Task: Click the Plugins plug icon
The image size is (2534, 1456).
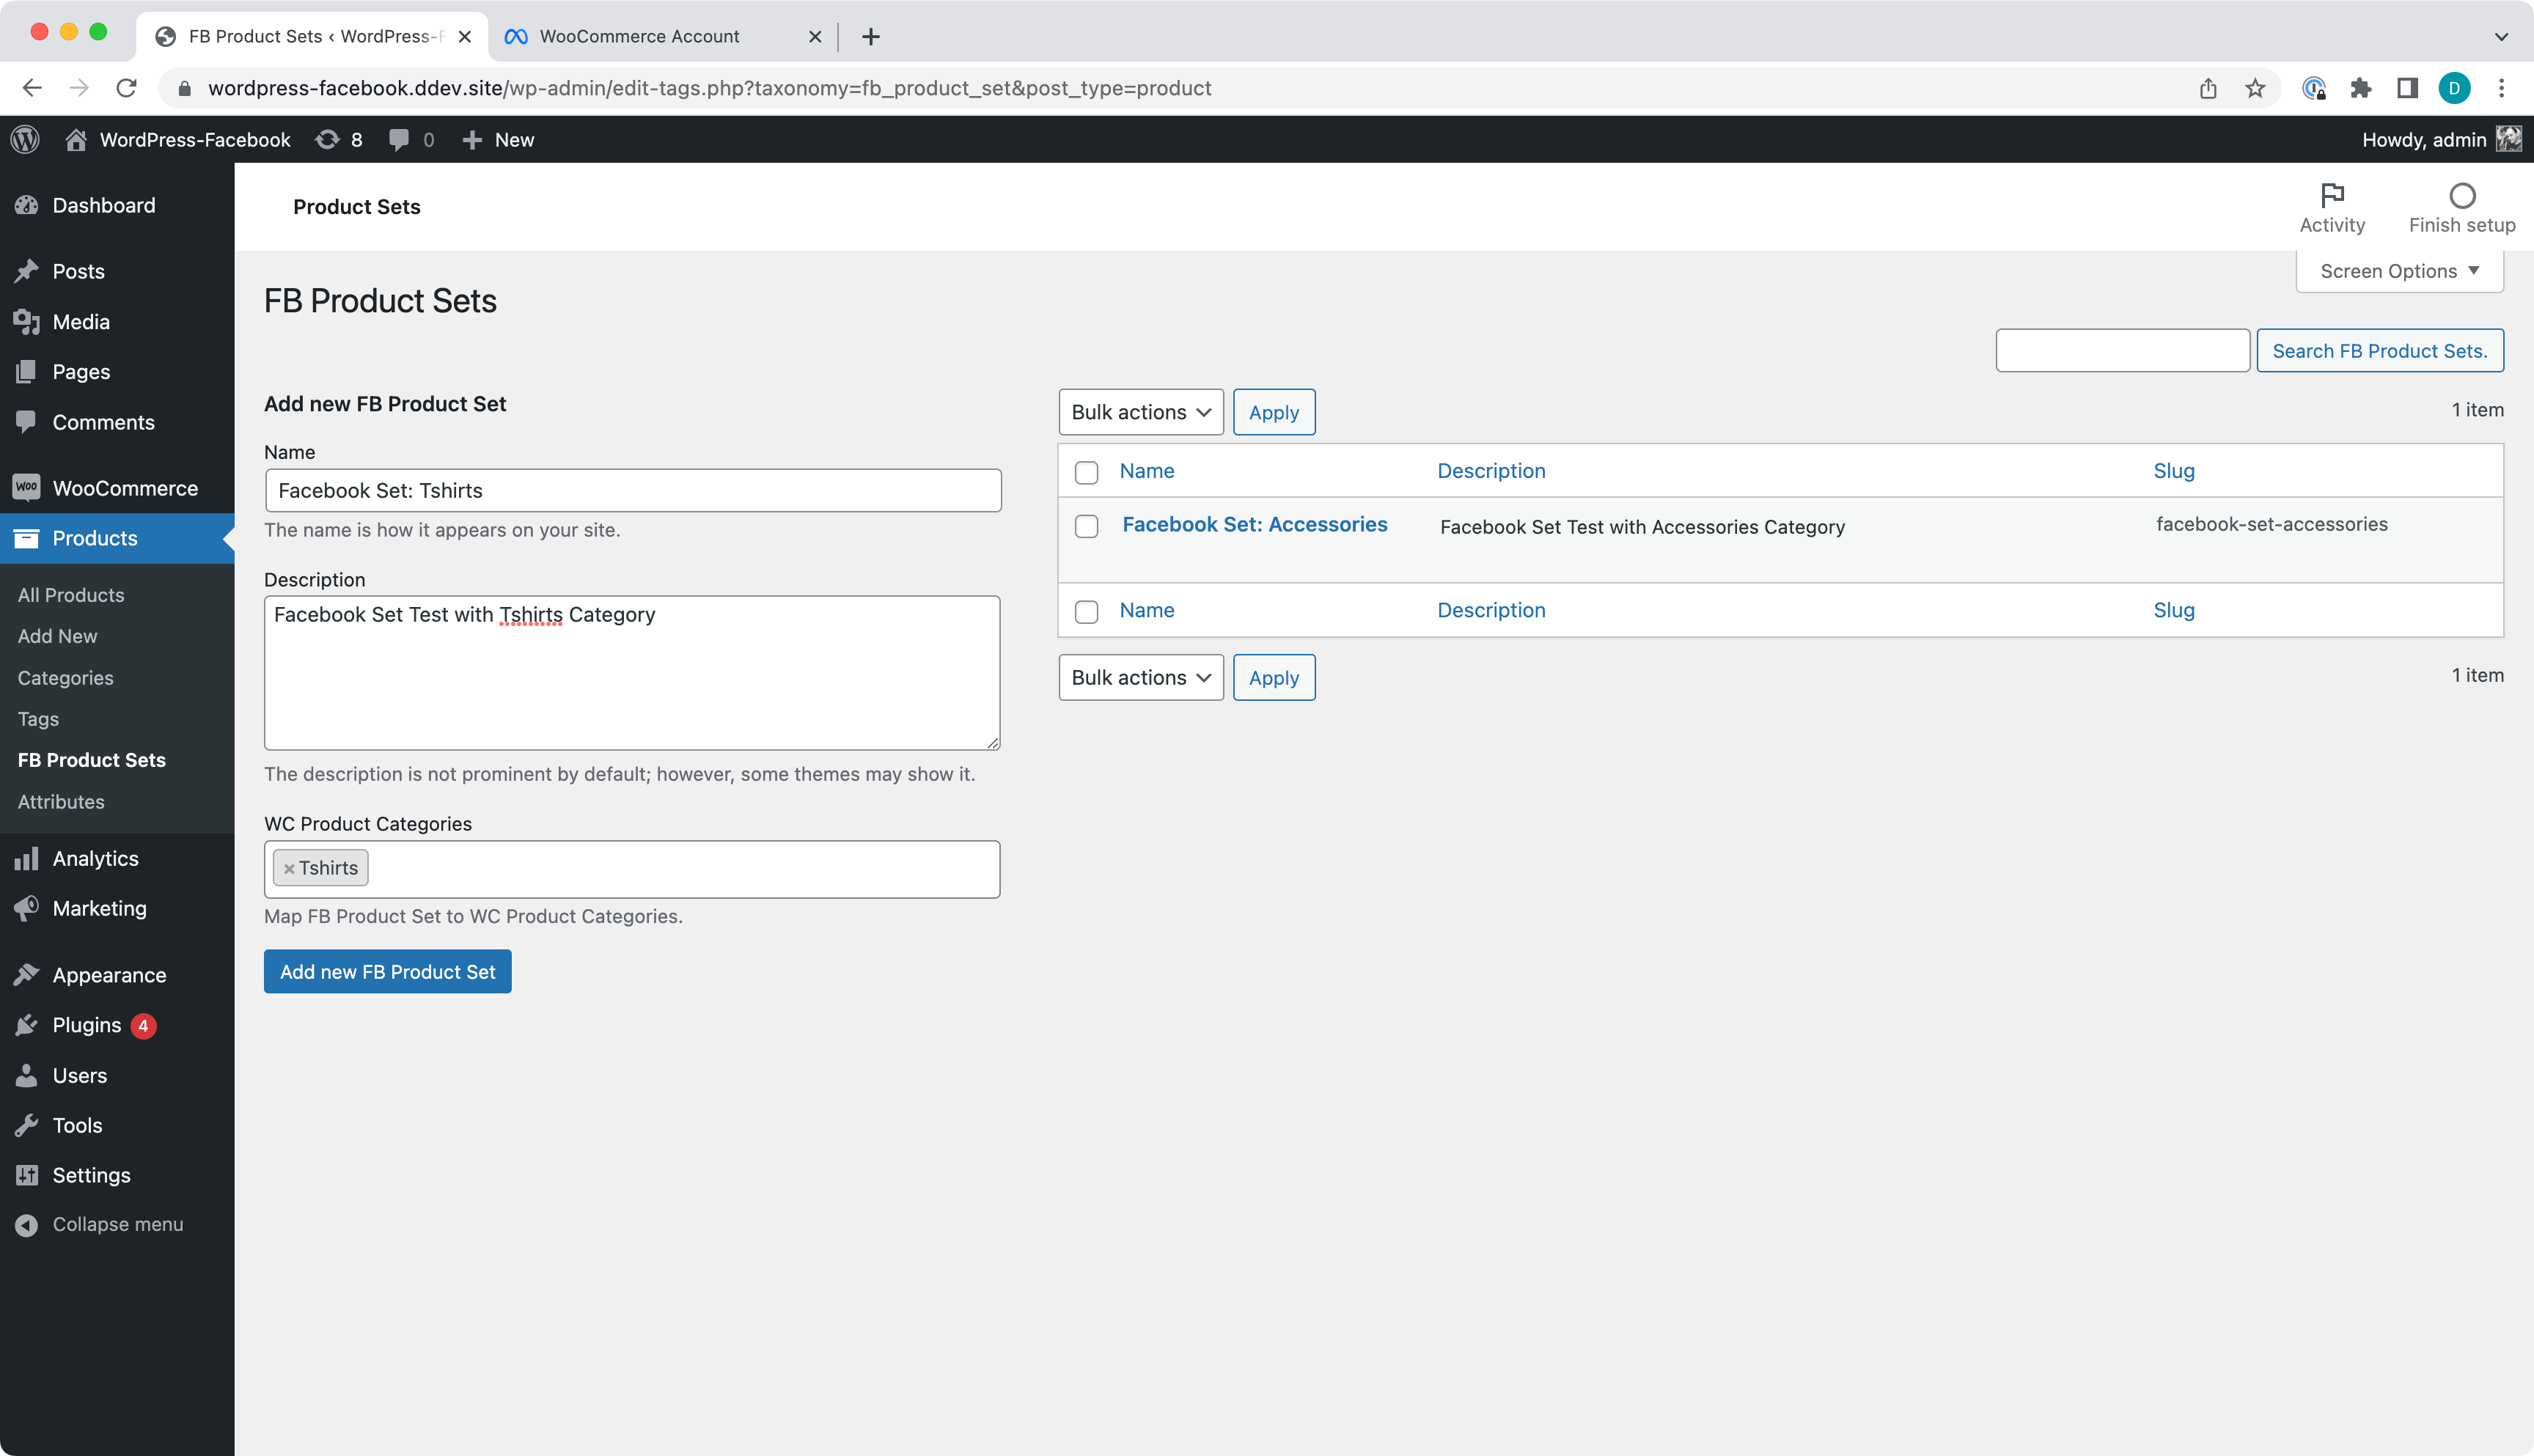Action: (x=27, y=1025)
